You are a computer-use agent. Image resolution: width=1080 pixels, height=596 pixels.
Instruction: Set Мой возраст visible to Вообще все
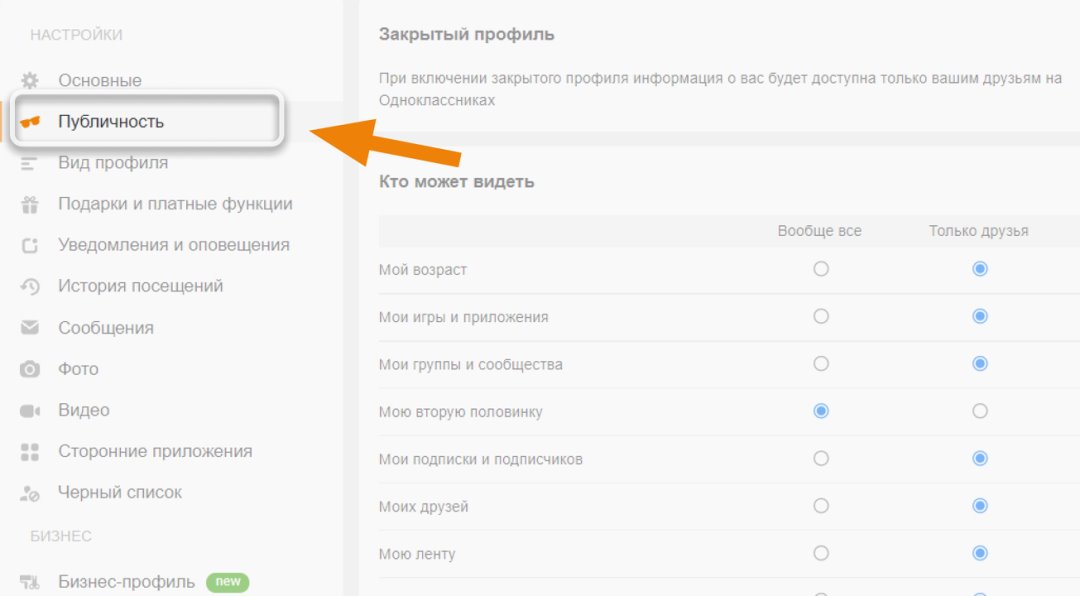820,269
